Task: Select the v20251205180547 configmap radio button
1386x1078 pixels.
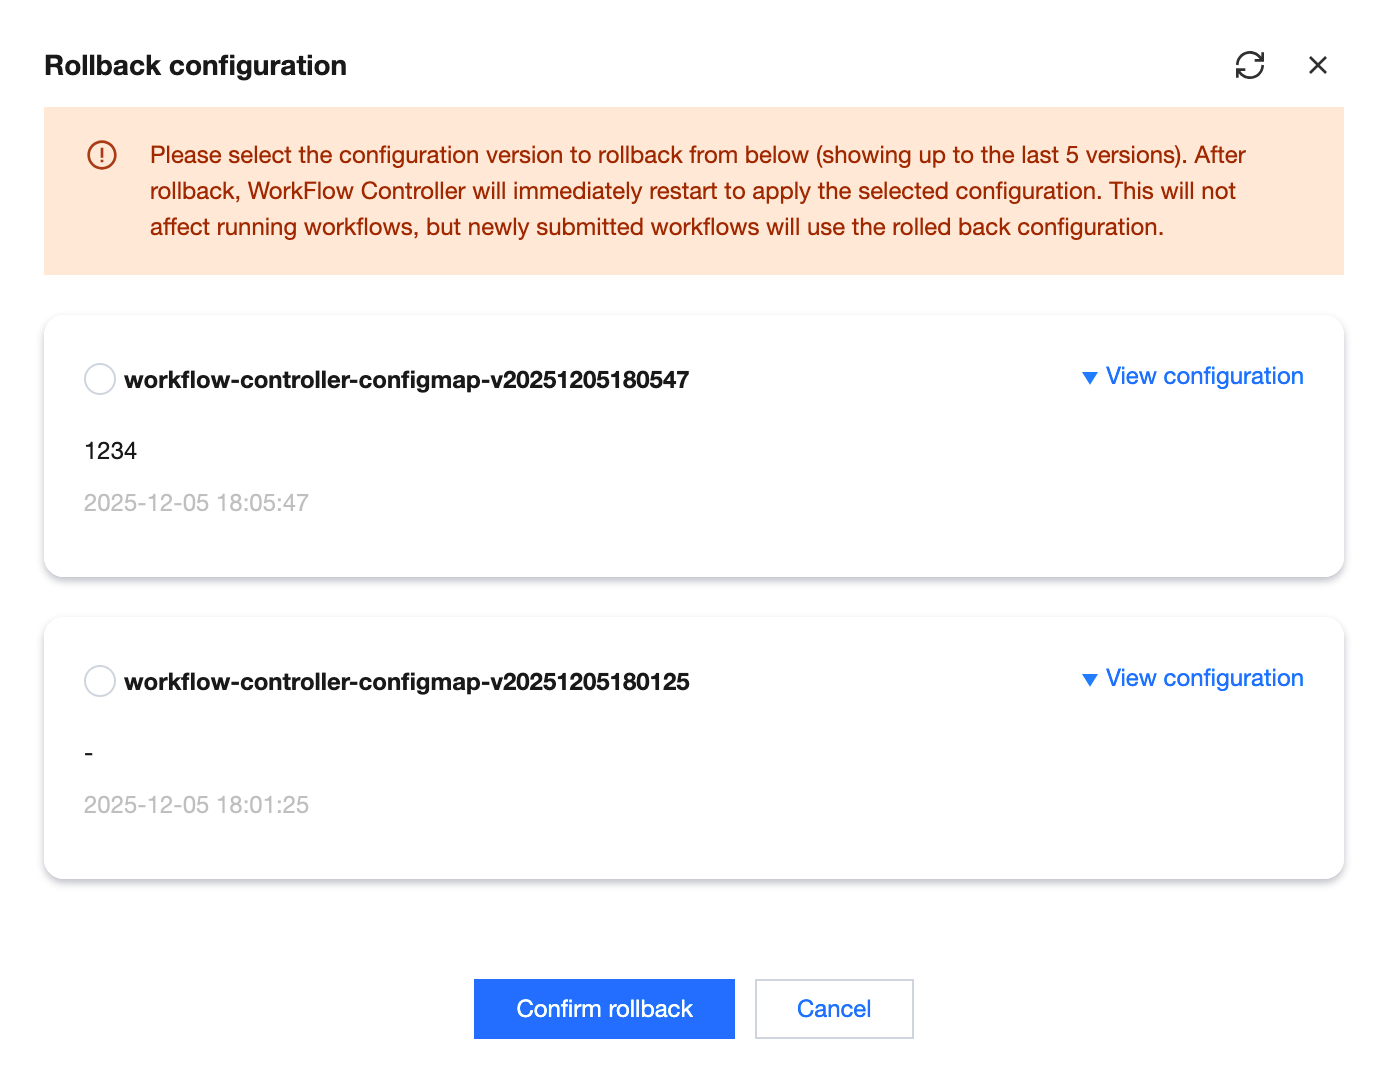Action: pos(100,379)
